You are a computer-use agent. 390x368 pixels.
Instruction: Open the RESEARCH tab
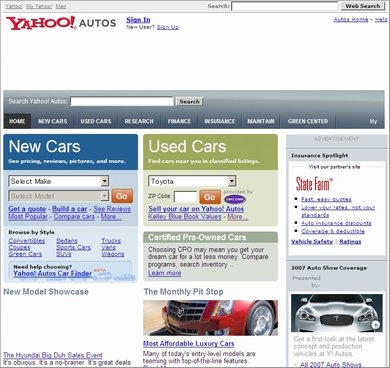[139, 121]
